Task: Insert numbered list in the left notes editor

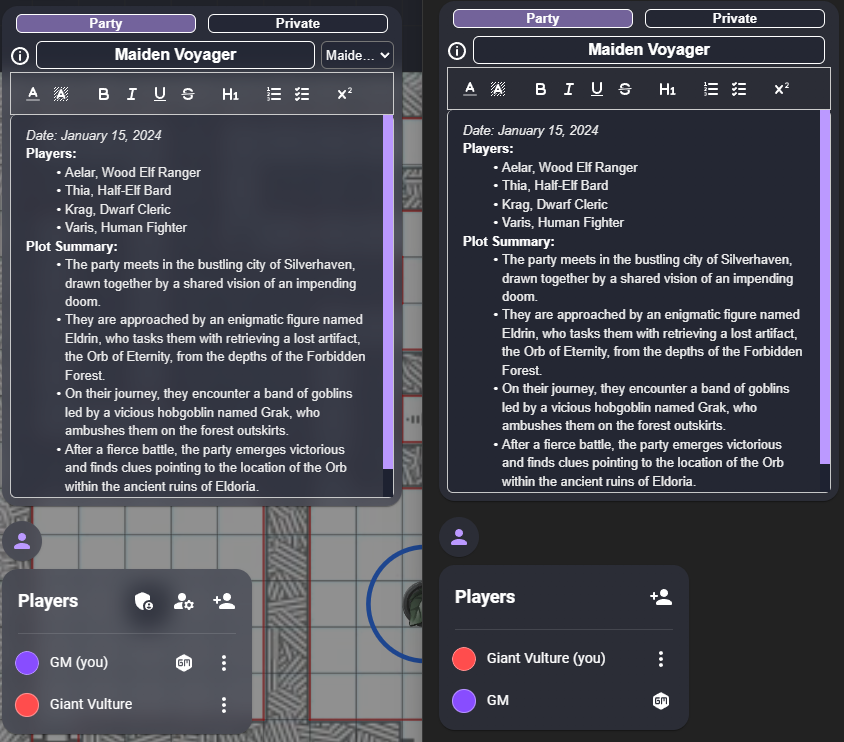Action: pyautogui.click(x=274, y=94)
